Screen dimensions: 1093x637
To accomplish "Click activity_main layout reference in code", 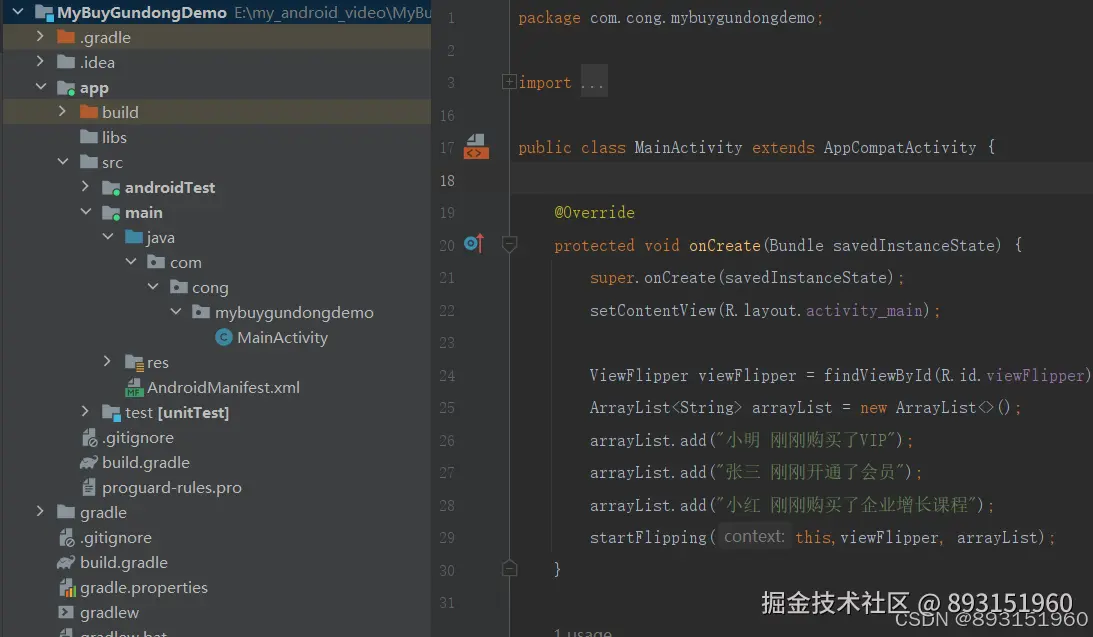I will pyautogui.click(x=864, y=310).
